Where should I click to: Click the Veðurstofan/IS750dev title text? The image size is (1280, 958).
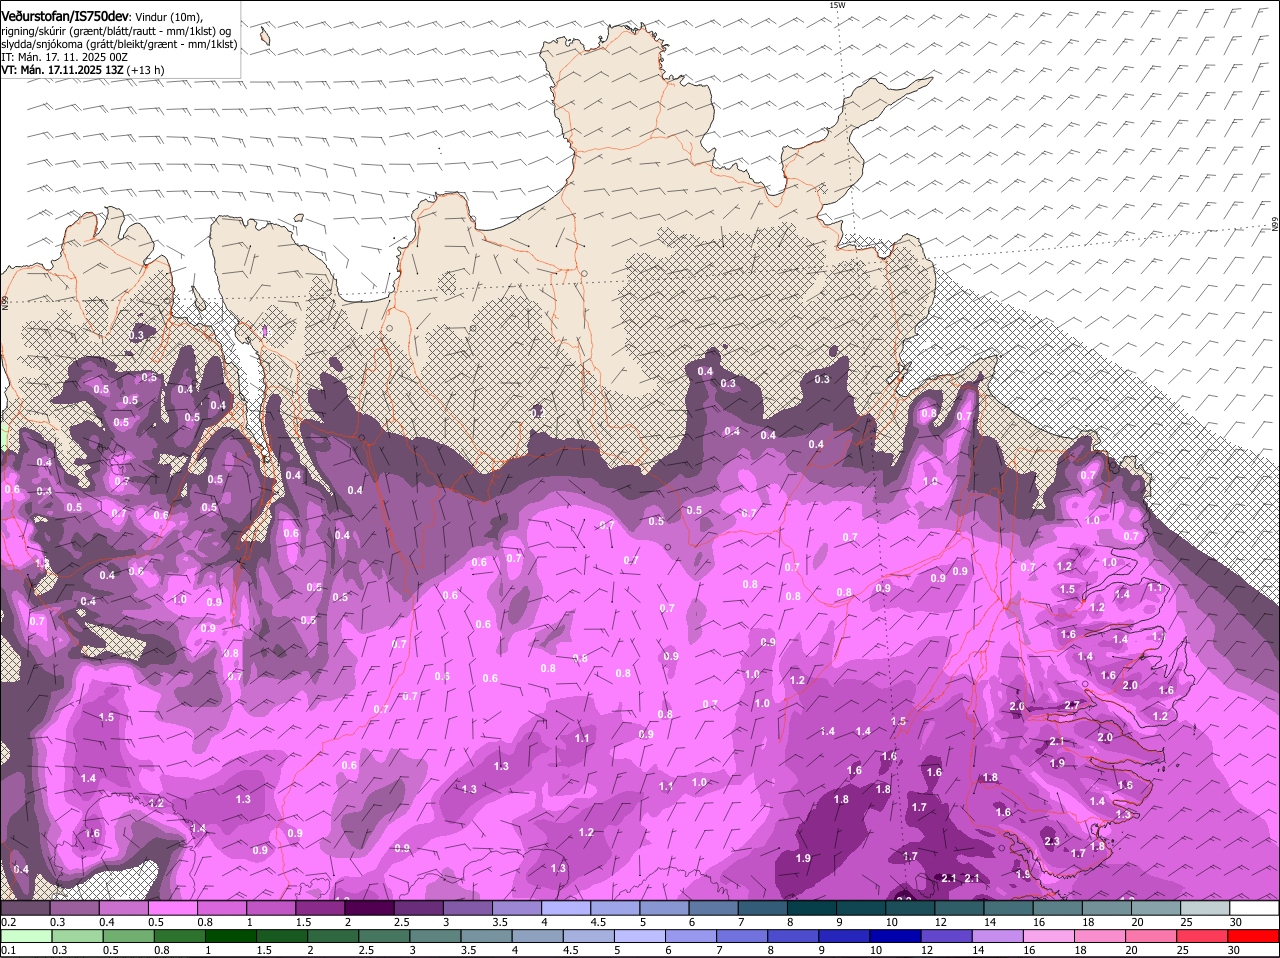tap(64, 17)
